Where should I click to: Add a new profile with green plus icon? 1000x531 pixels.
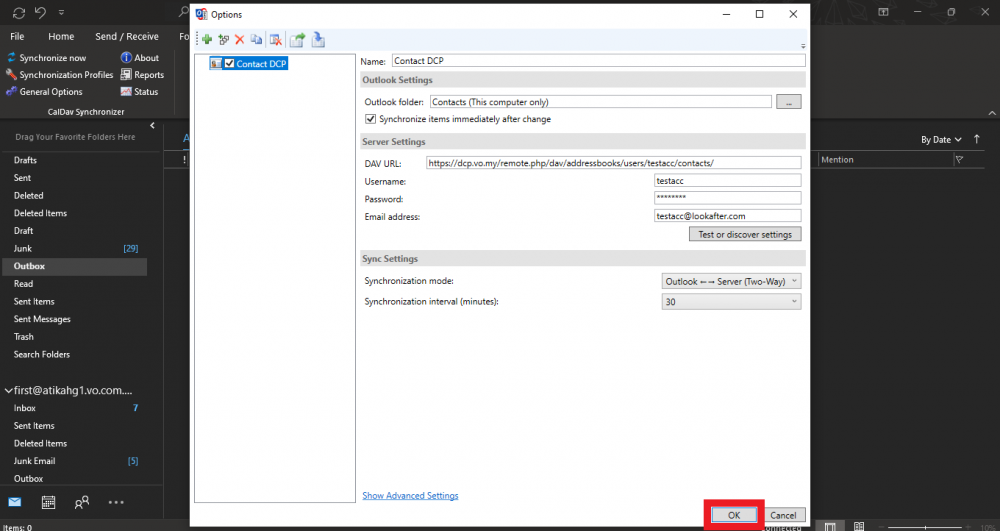[x=207, y=40]
